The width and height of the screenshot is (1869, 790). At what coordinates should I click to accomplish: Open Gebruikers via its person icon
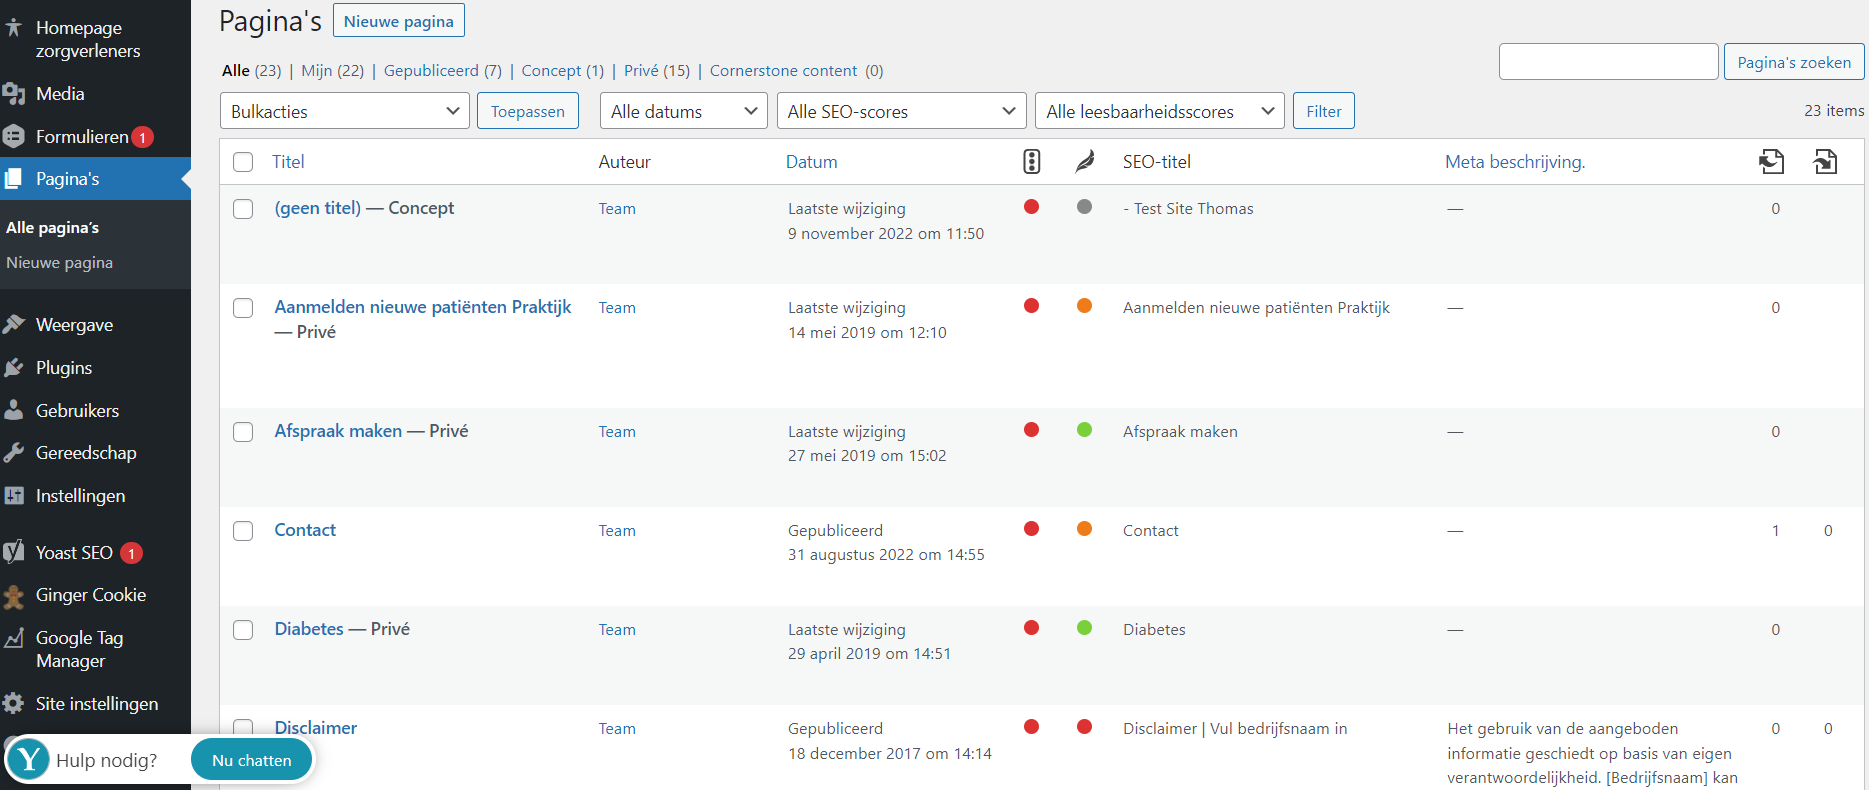(x=14, y=410)
